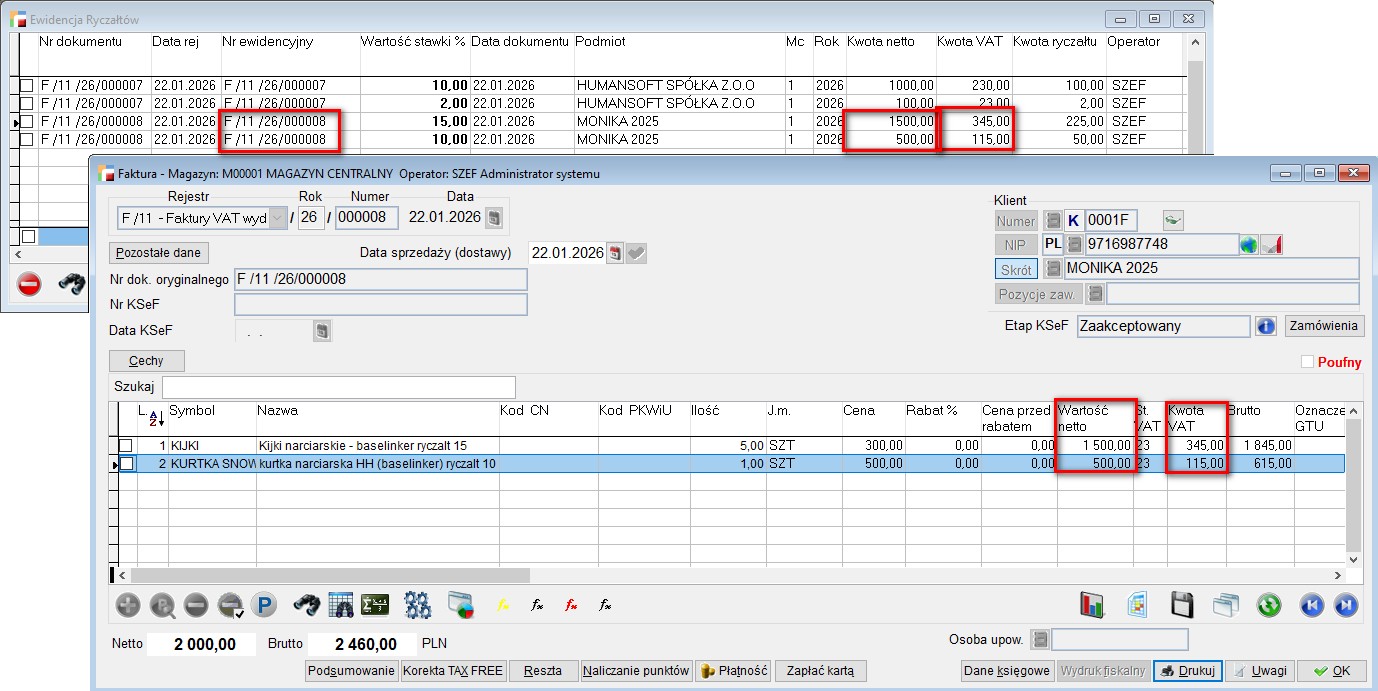The width and height of the screenshot is (1378, 691).
Task: Click the Podsumowanie button
Action: 350,671
